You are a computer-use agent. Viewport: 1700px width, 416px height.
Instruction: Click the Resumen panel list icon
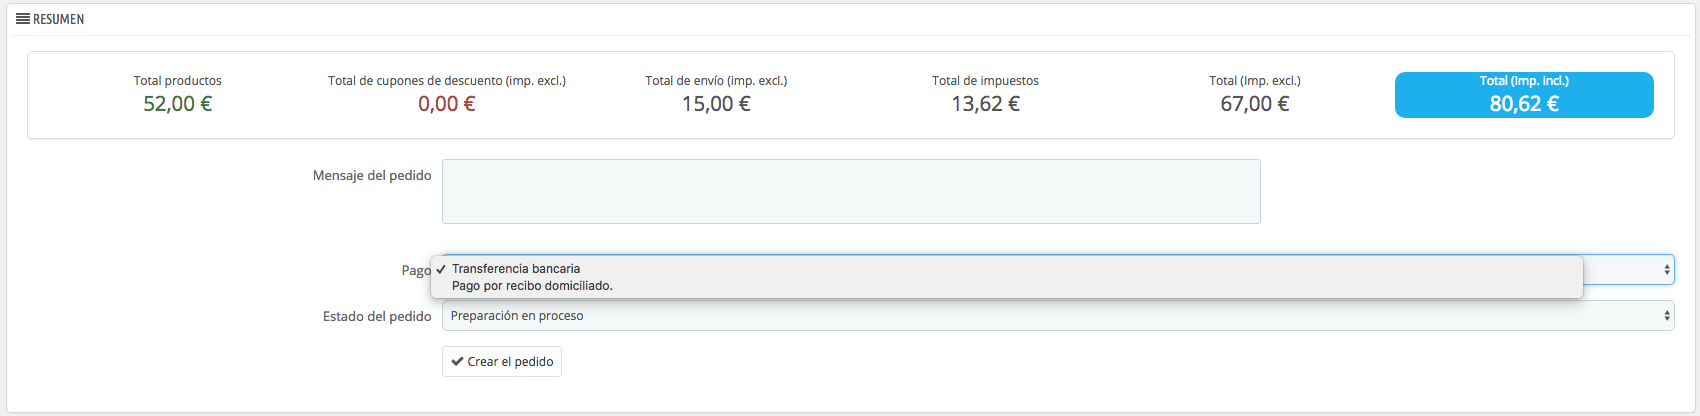pos(22,19)
